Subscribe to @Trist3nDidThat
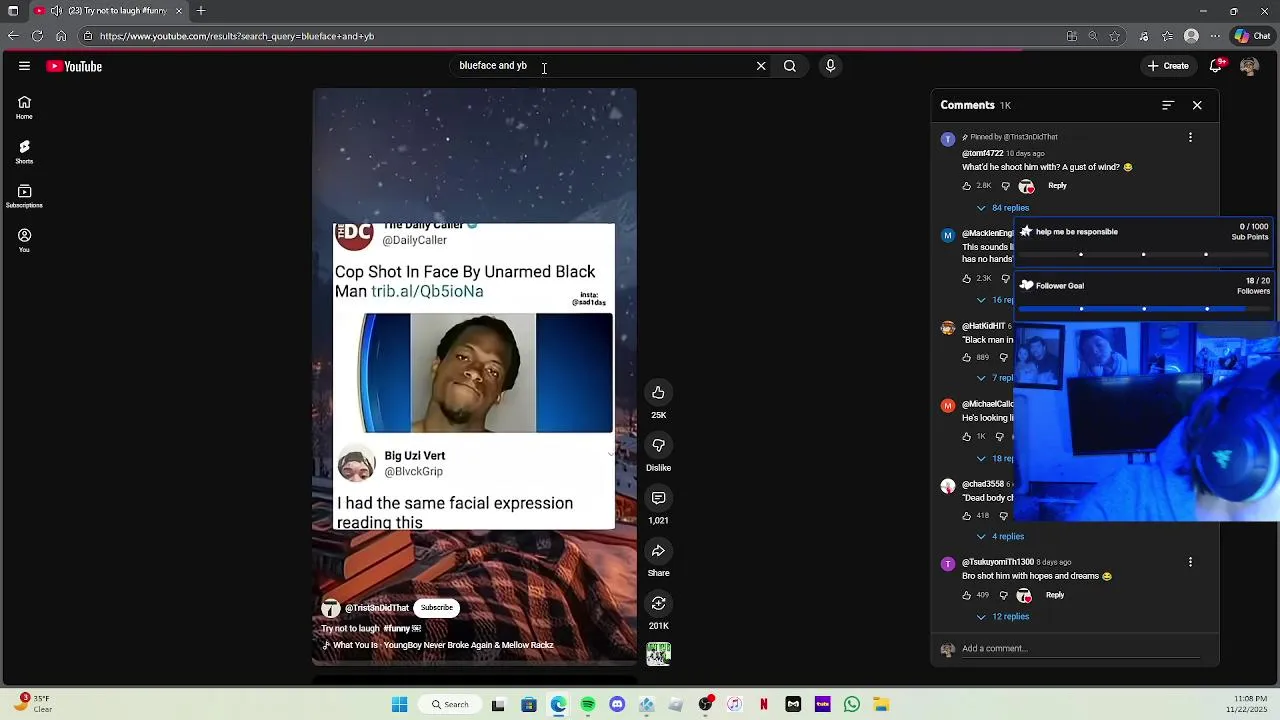1280x720 pixels. pos(437,608)
